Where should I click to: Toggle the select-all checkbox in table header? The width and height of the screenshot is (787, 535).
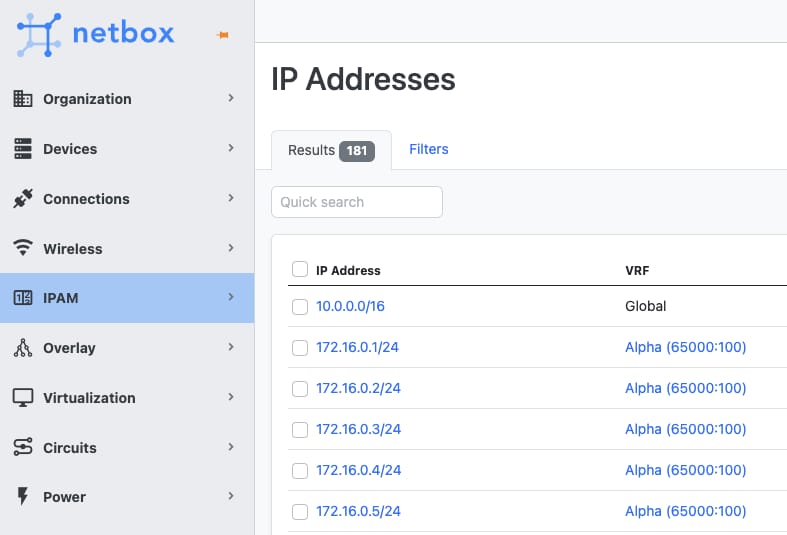click(x=300, y=269)
